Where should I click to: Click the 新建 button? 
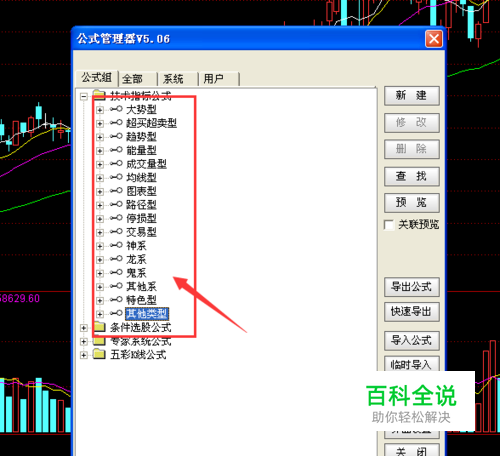click(x=412, y=96)
